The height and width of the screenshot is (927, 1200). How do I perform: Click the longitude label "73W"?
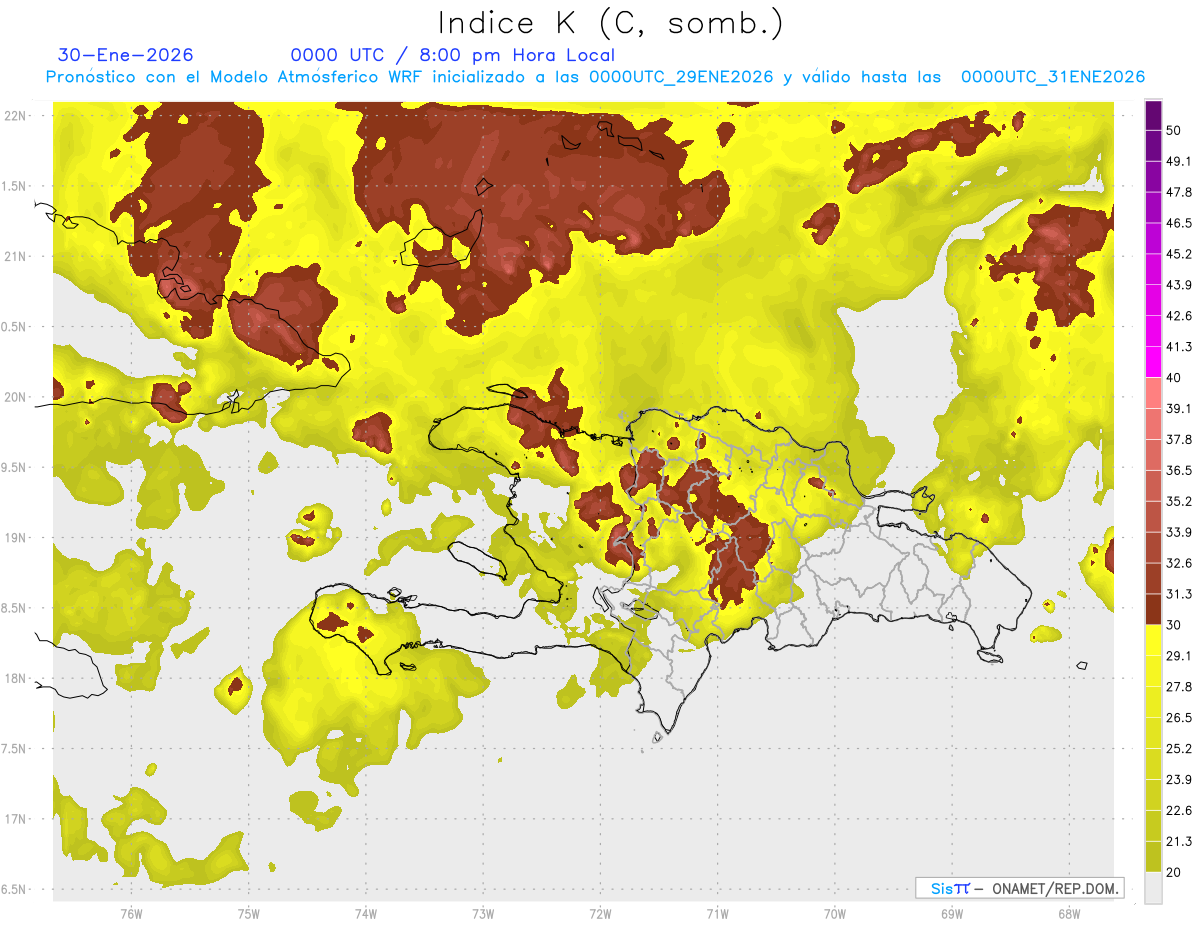click(x=483, y=914)
